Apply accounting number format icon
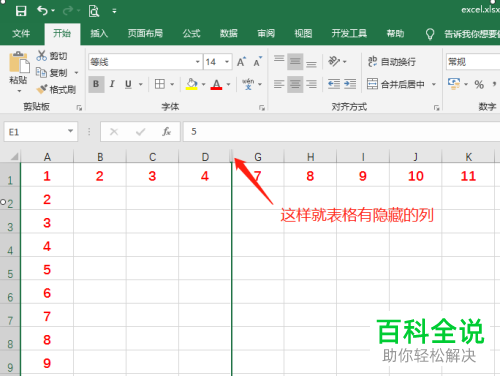500x376 pixels. point(454,84)
